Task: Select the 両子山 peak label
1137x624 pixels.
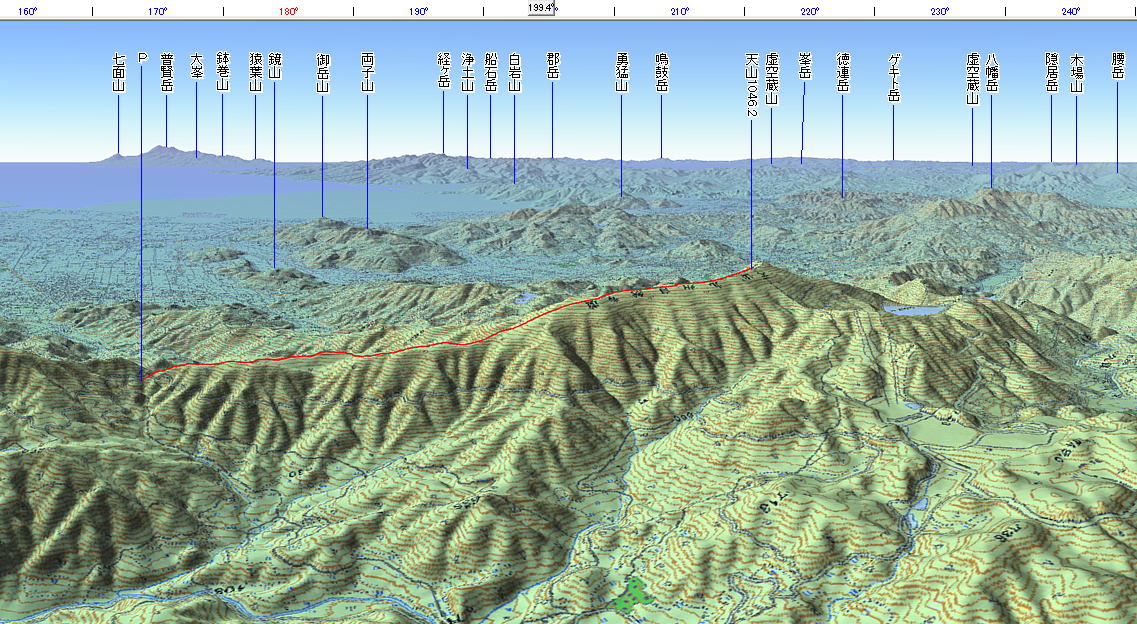Action: point(367,73)
